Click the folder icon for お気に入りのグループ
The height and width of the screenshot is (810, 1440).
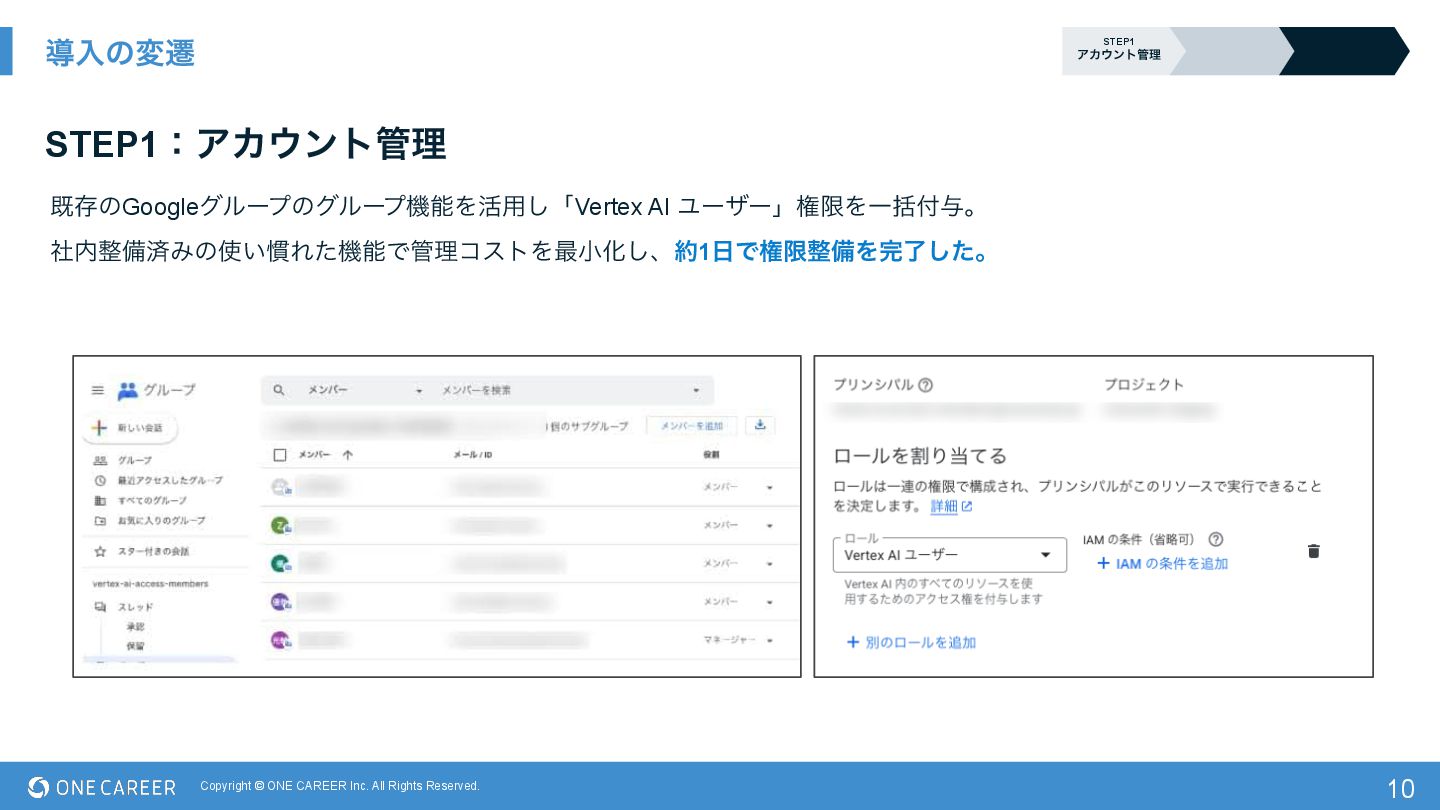[x=100, y=521]
